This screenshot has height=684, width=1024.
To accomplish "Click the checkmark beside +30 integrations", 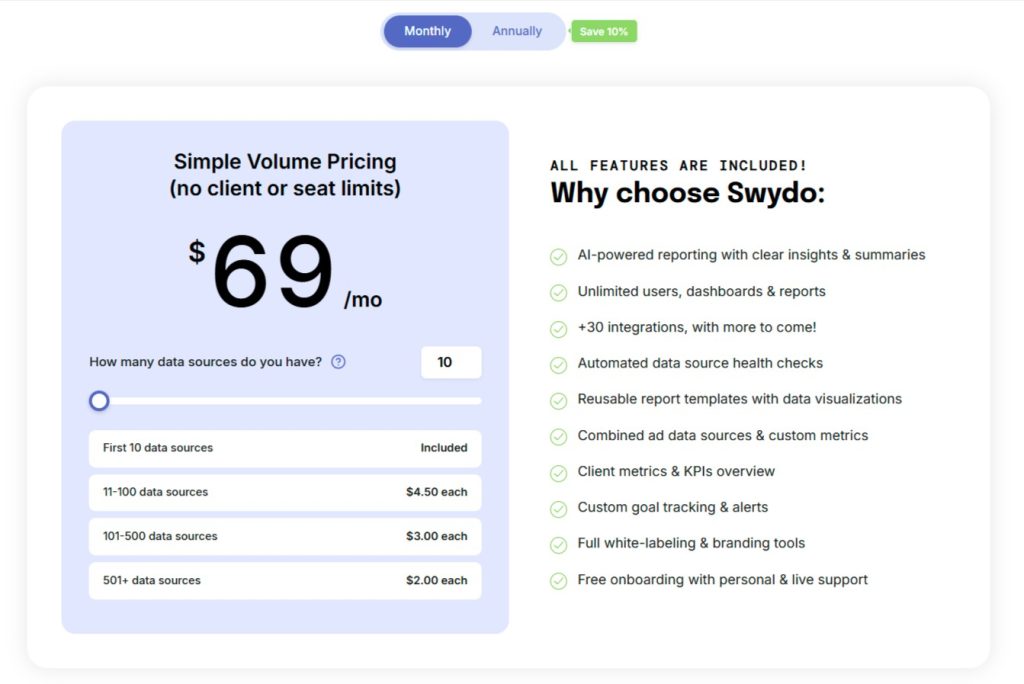I will tap(558, 328).
